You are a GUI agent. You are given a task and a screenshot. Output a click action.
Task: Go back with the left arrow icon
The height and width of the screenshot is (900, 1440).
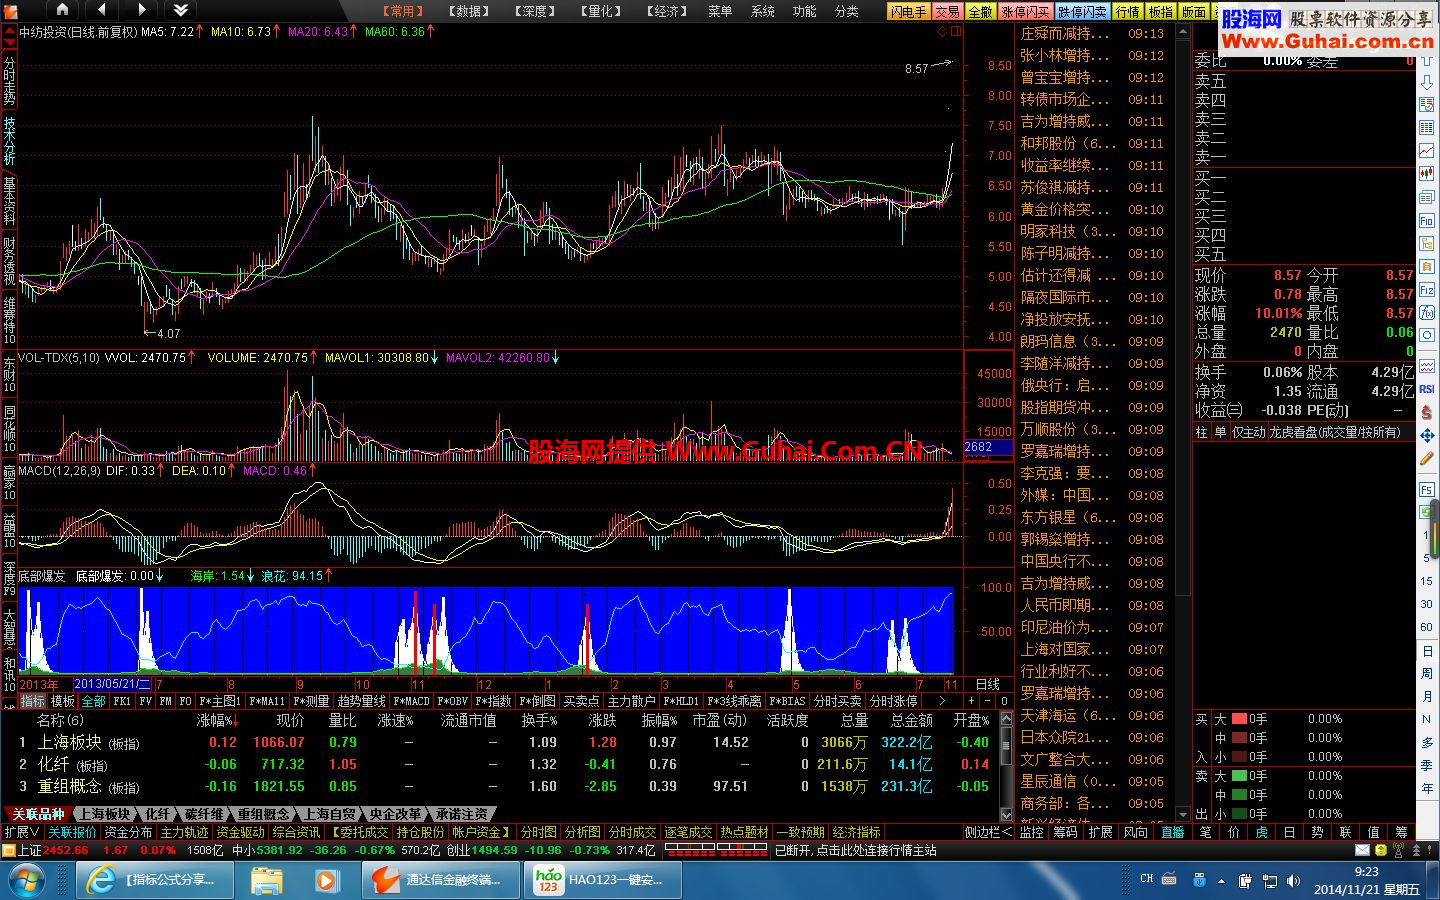coord(102,10)
